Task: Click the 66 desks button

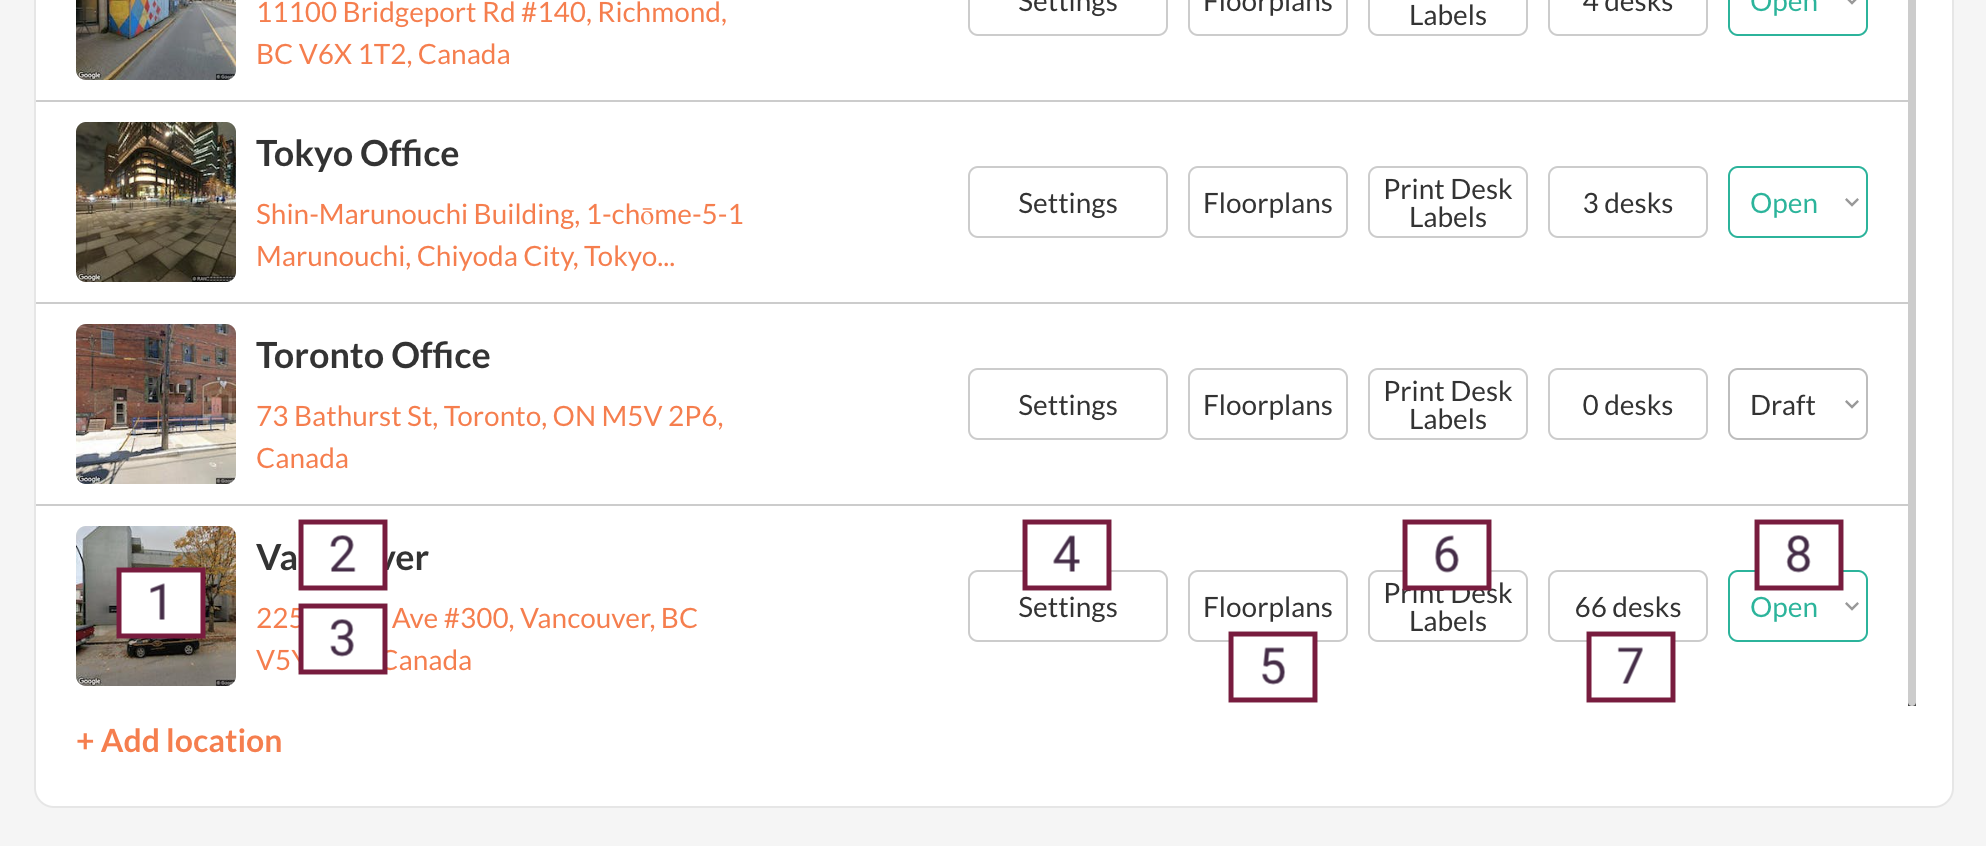Action: pyautogui.click(x=1627, y=606)
